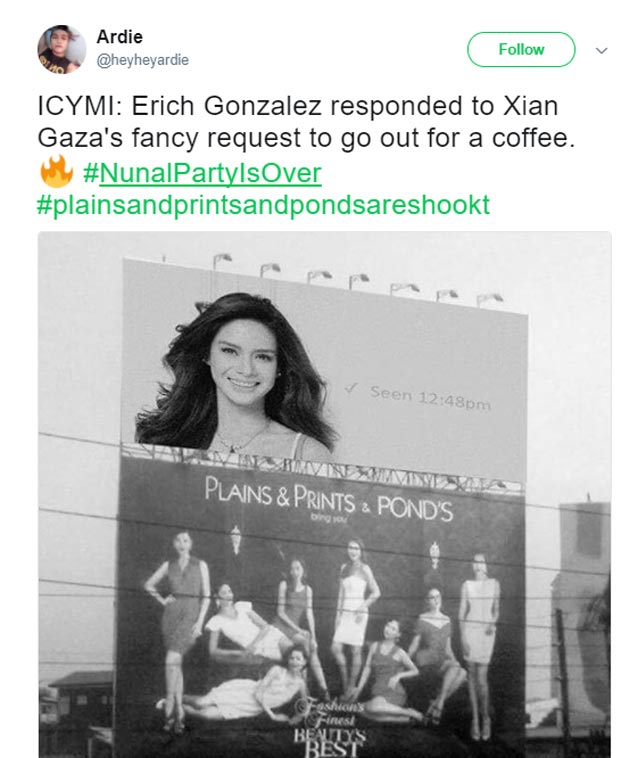Open the Ardie display name link
This screenshot has height=758, width=640.
119,37
